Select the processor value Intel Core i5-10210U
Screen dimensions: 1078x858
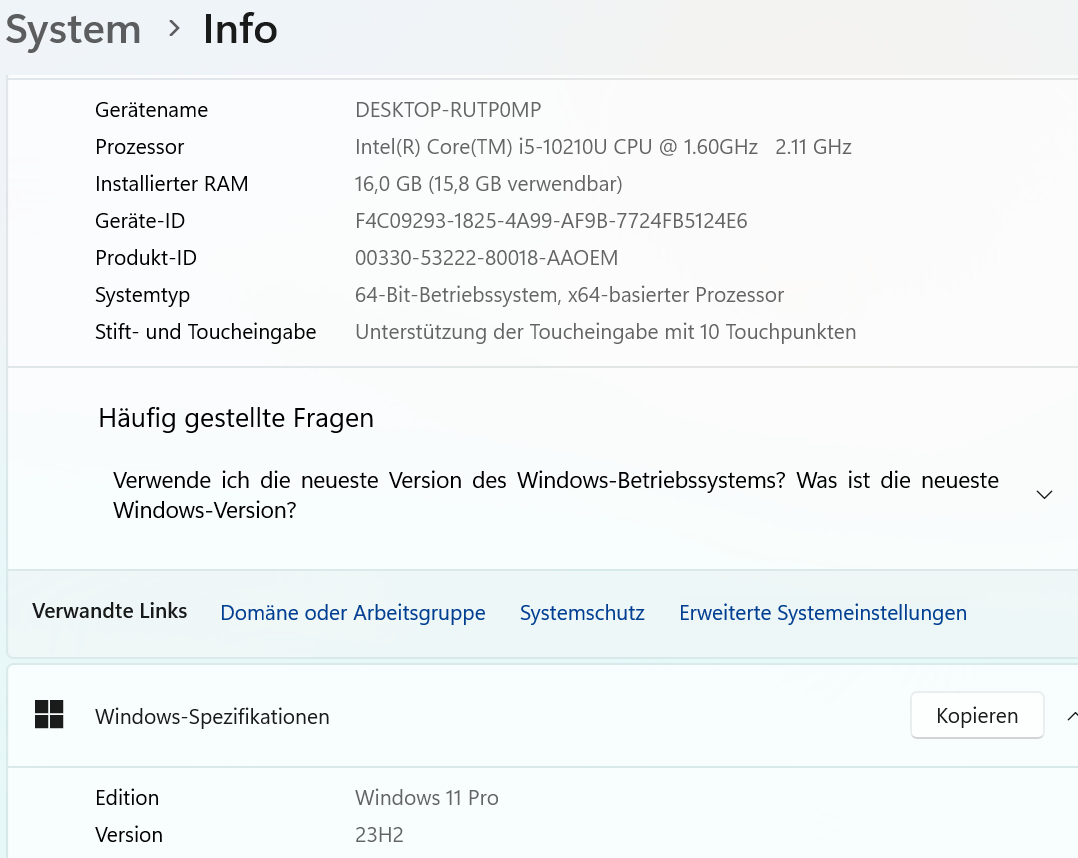[x=603, y=147]
